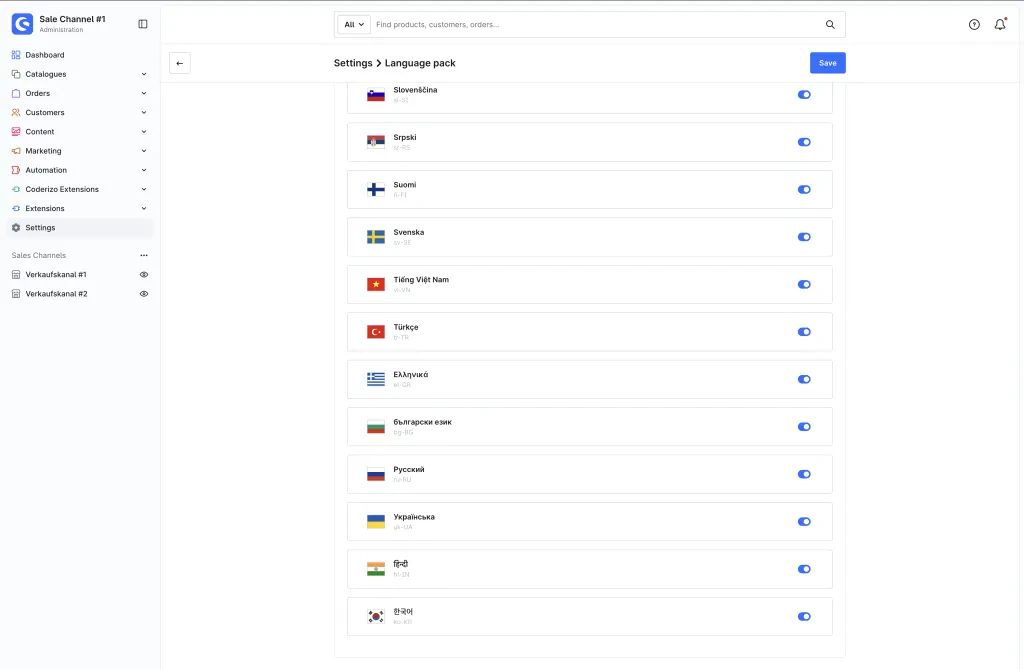This screenshot has height=669, width=1024.
Task: Disable the Suomi language switch
Action: coord(804,189)
